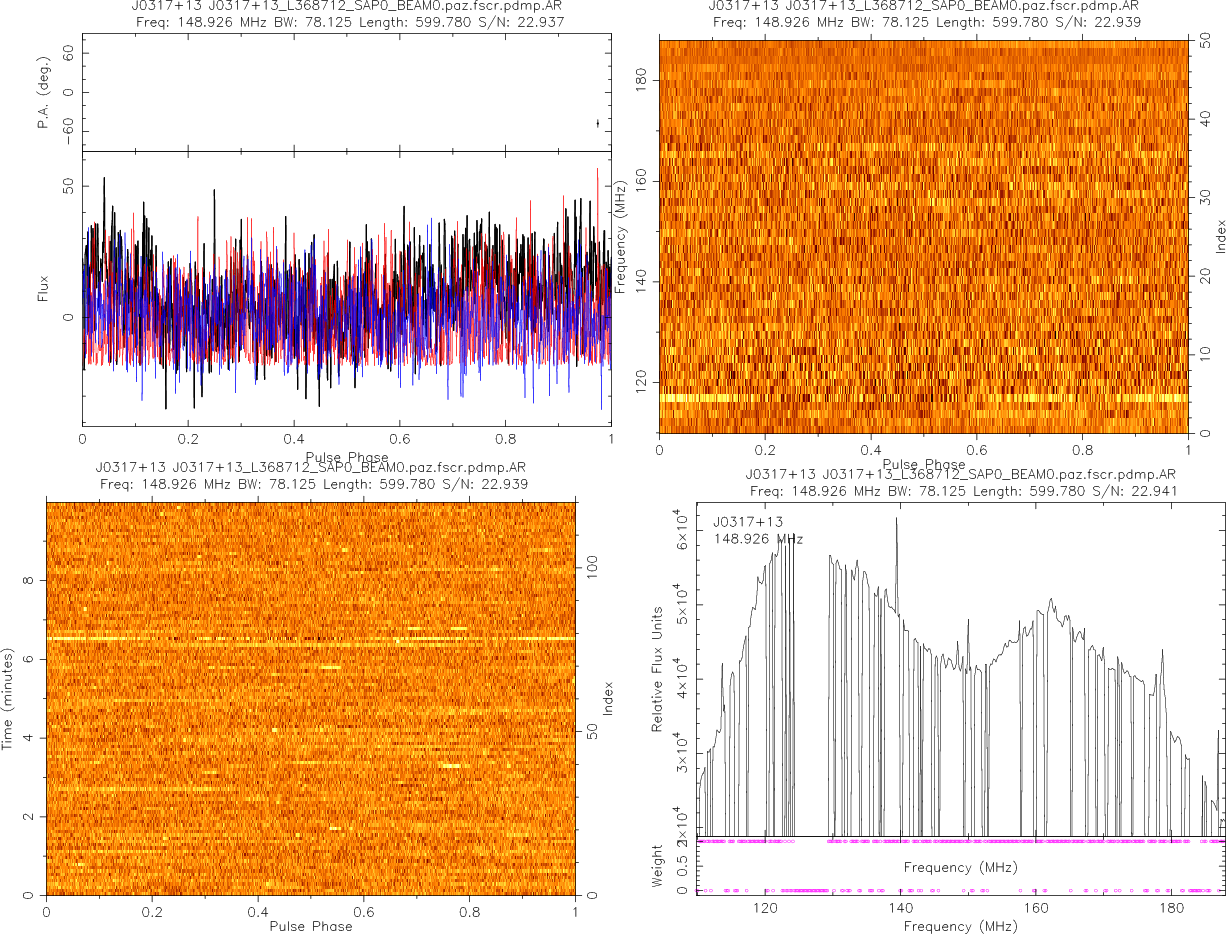Click the "Relative Flux Units" axis label
1226x935 pixels.
tap(657, 668)
